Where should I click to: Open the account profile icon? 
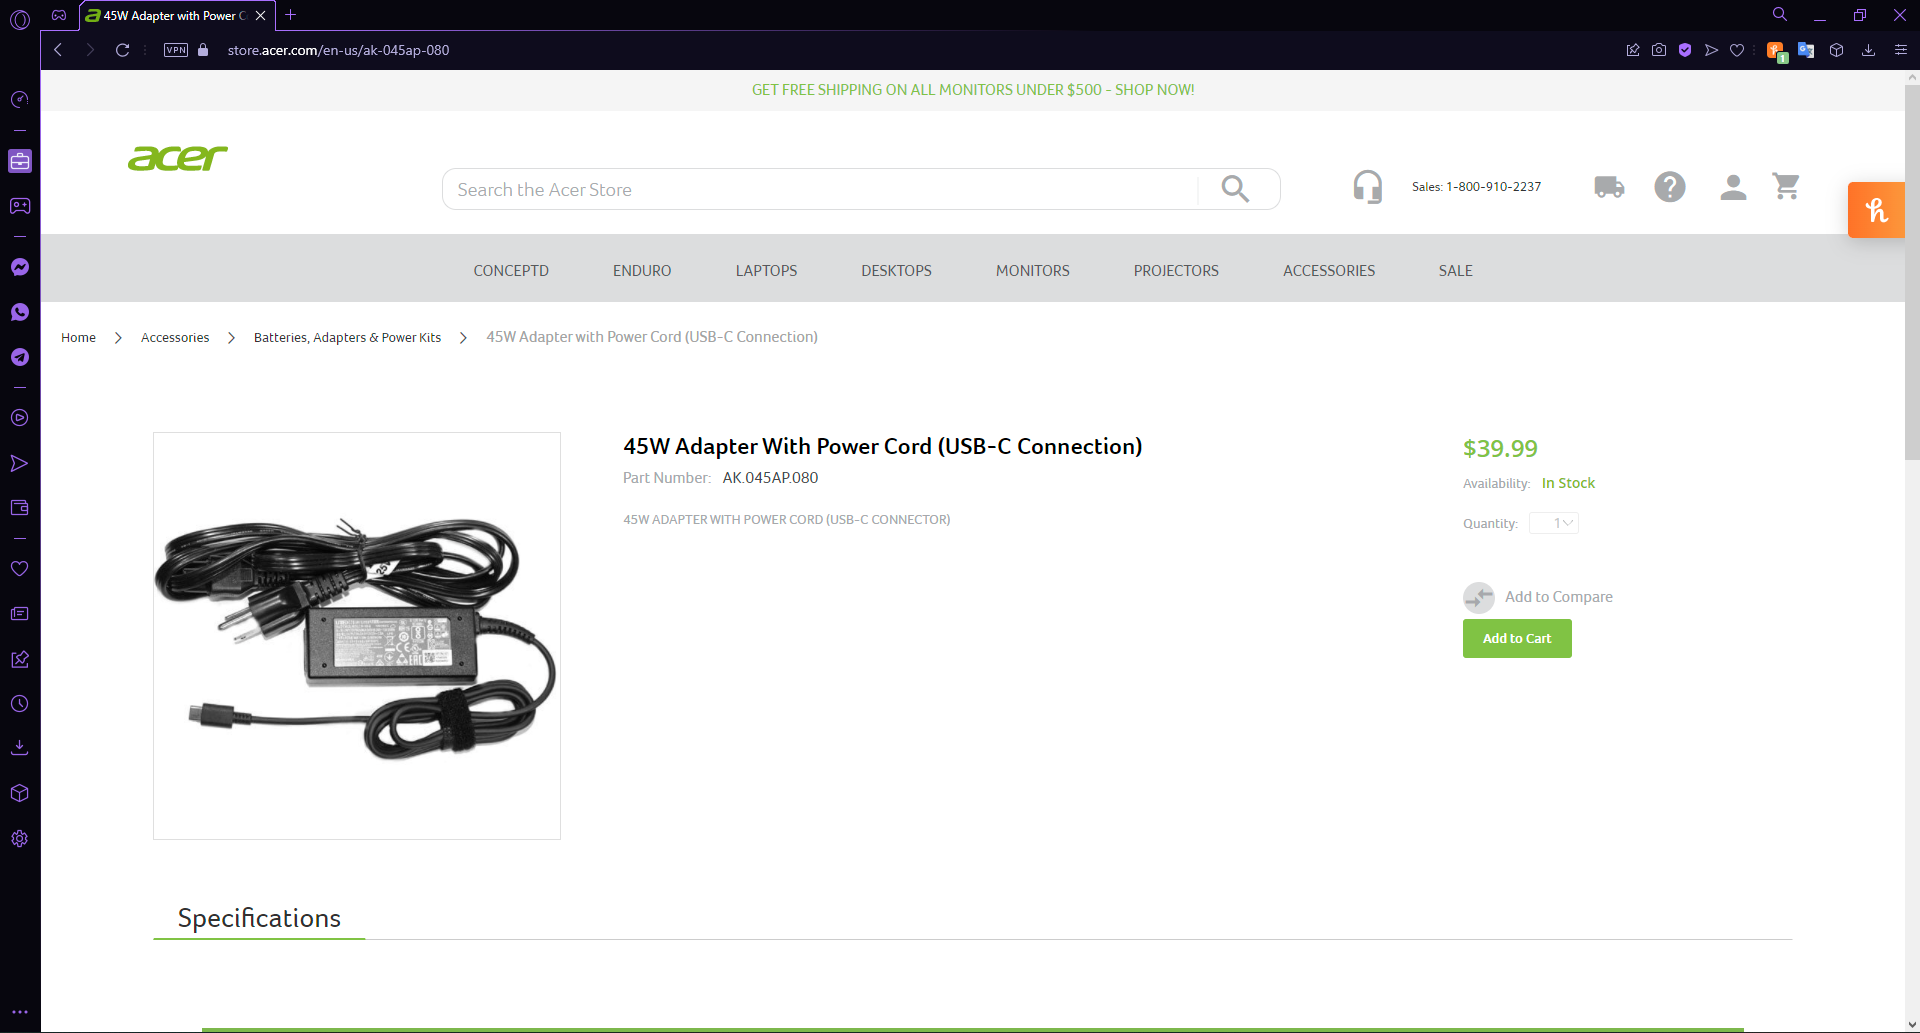1733,187
